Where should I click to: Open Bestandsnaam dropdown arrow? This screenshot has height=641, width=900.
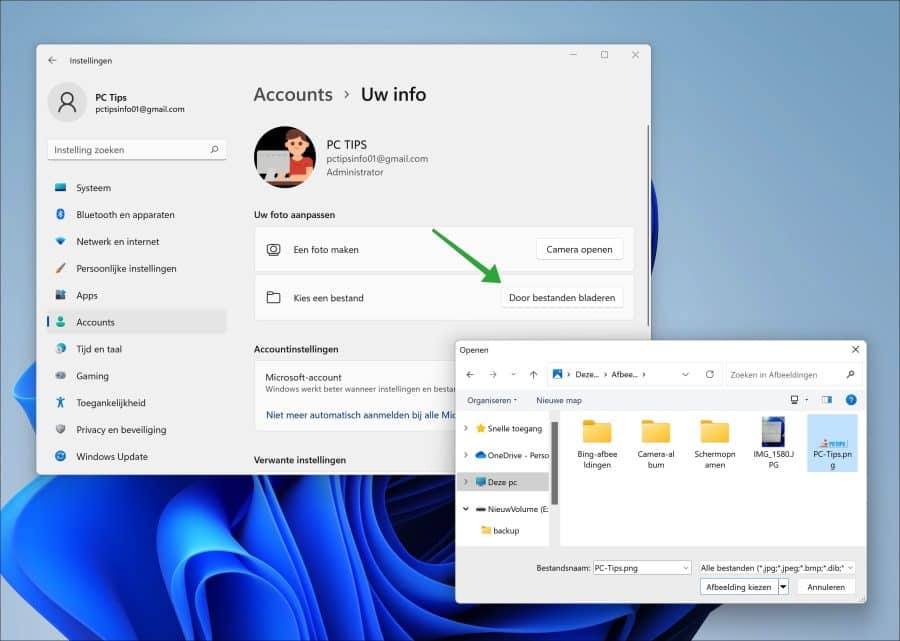click(685, 568)
